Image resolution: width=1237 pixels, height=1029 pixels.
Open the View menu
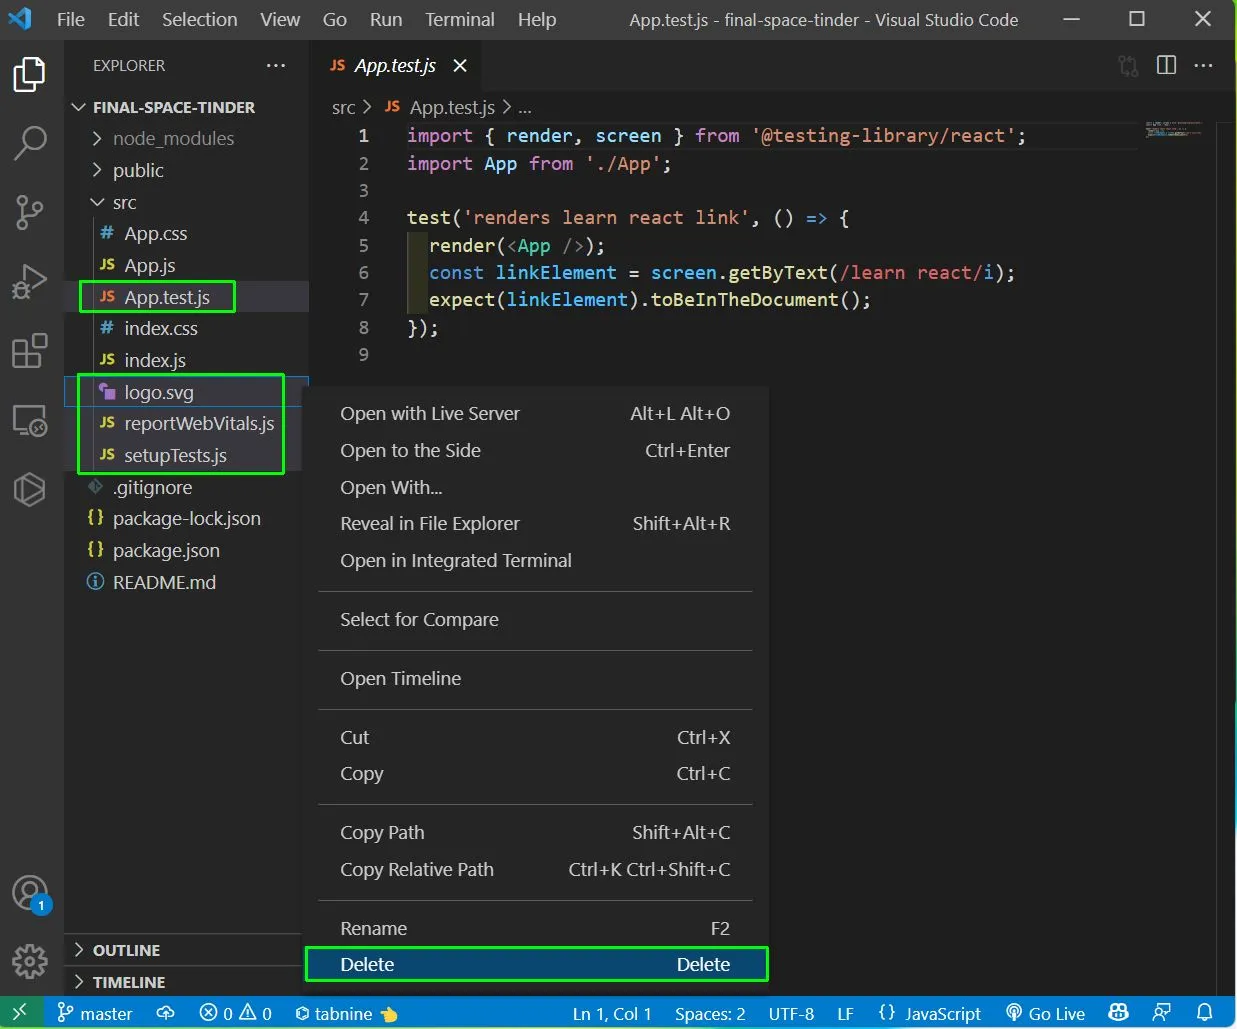pos(280,19)
